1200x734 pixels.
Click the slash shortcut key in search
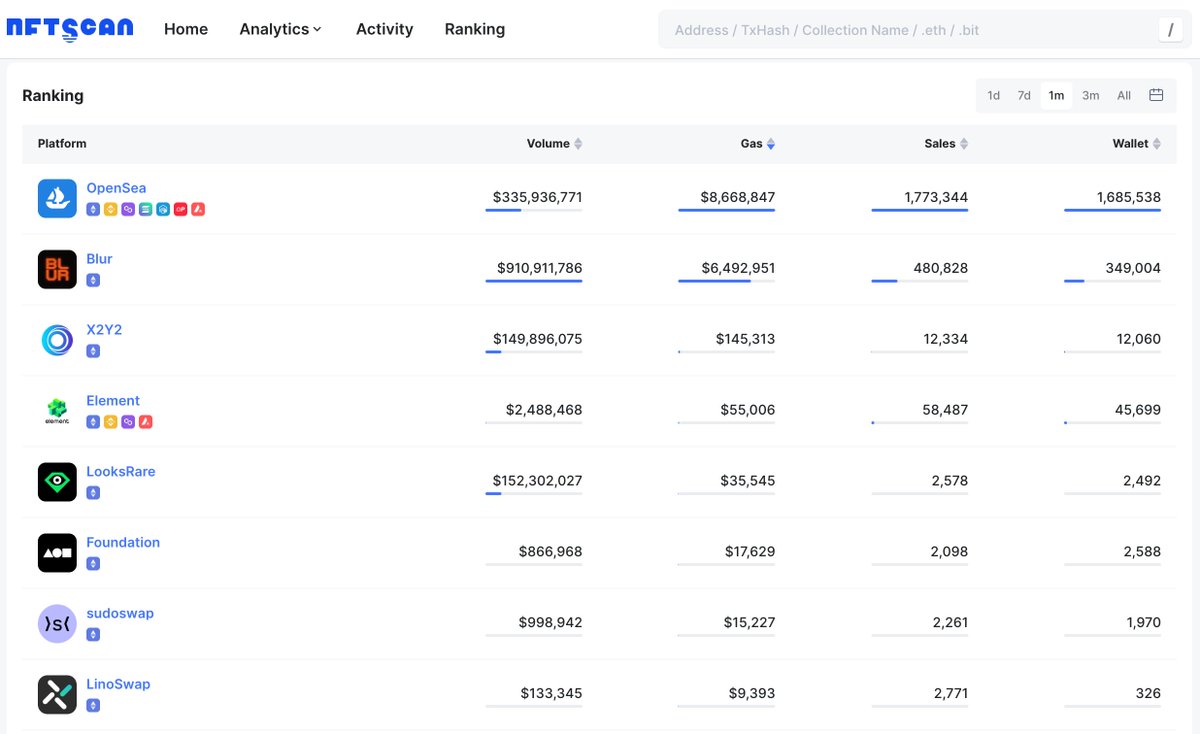pos(1171,30)
